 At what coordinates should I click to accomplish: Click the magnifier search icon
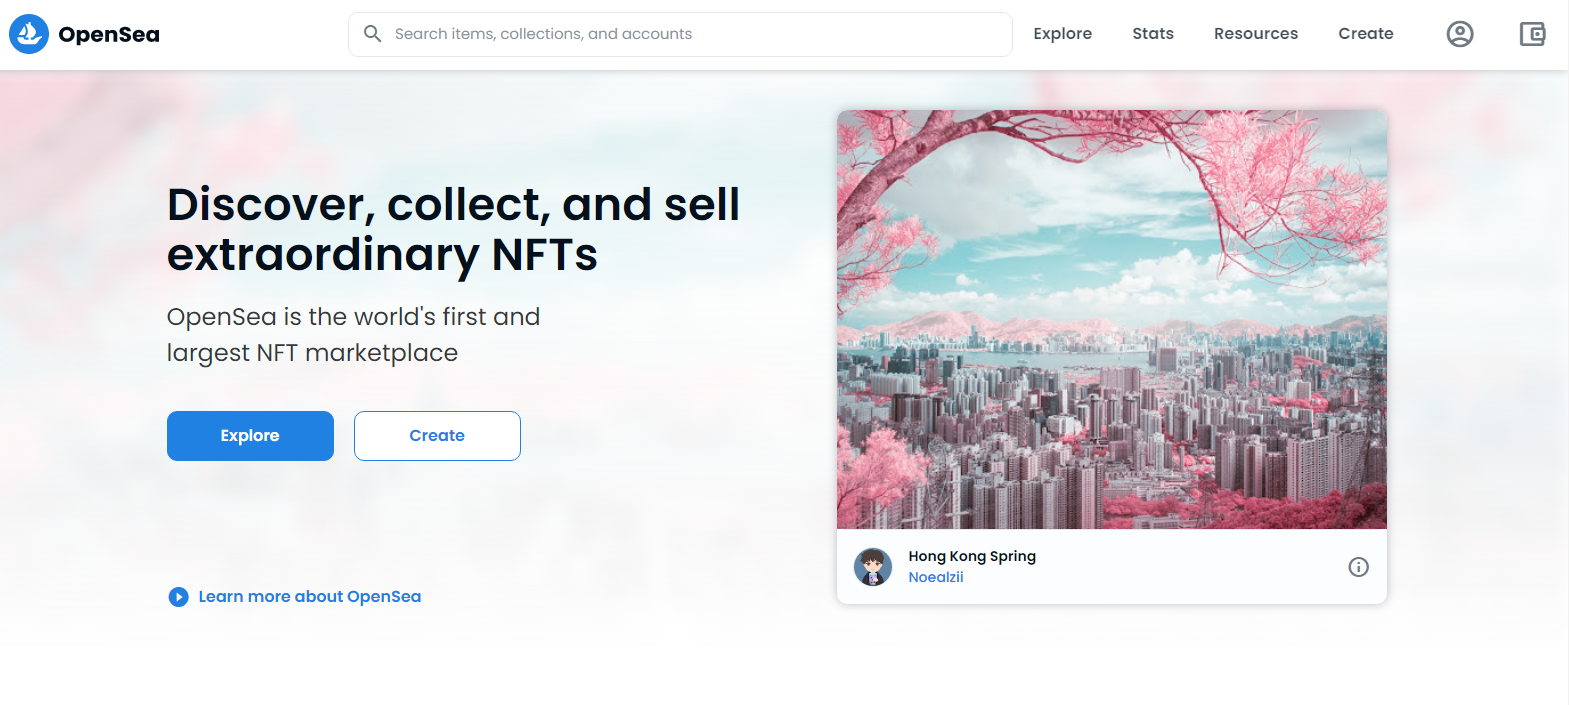click(372, 34)
